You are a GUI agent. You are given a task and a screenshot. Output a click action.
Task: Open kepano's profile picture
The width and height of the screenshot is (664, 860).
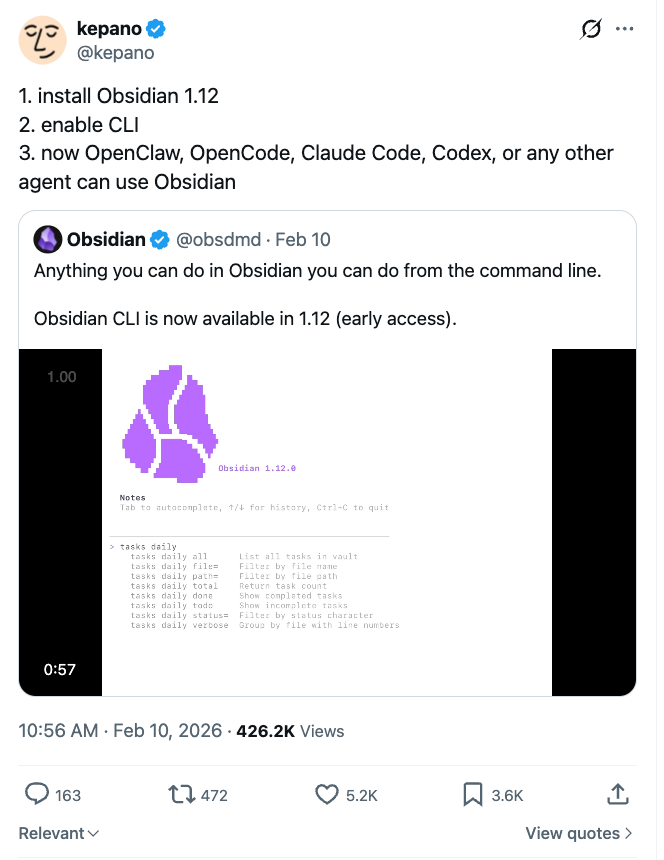pos(42,40)
